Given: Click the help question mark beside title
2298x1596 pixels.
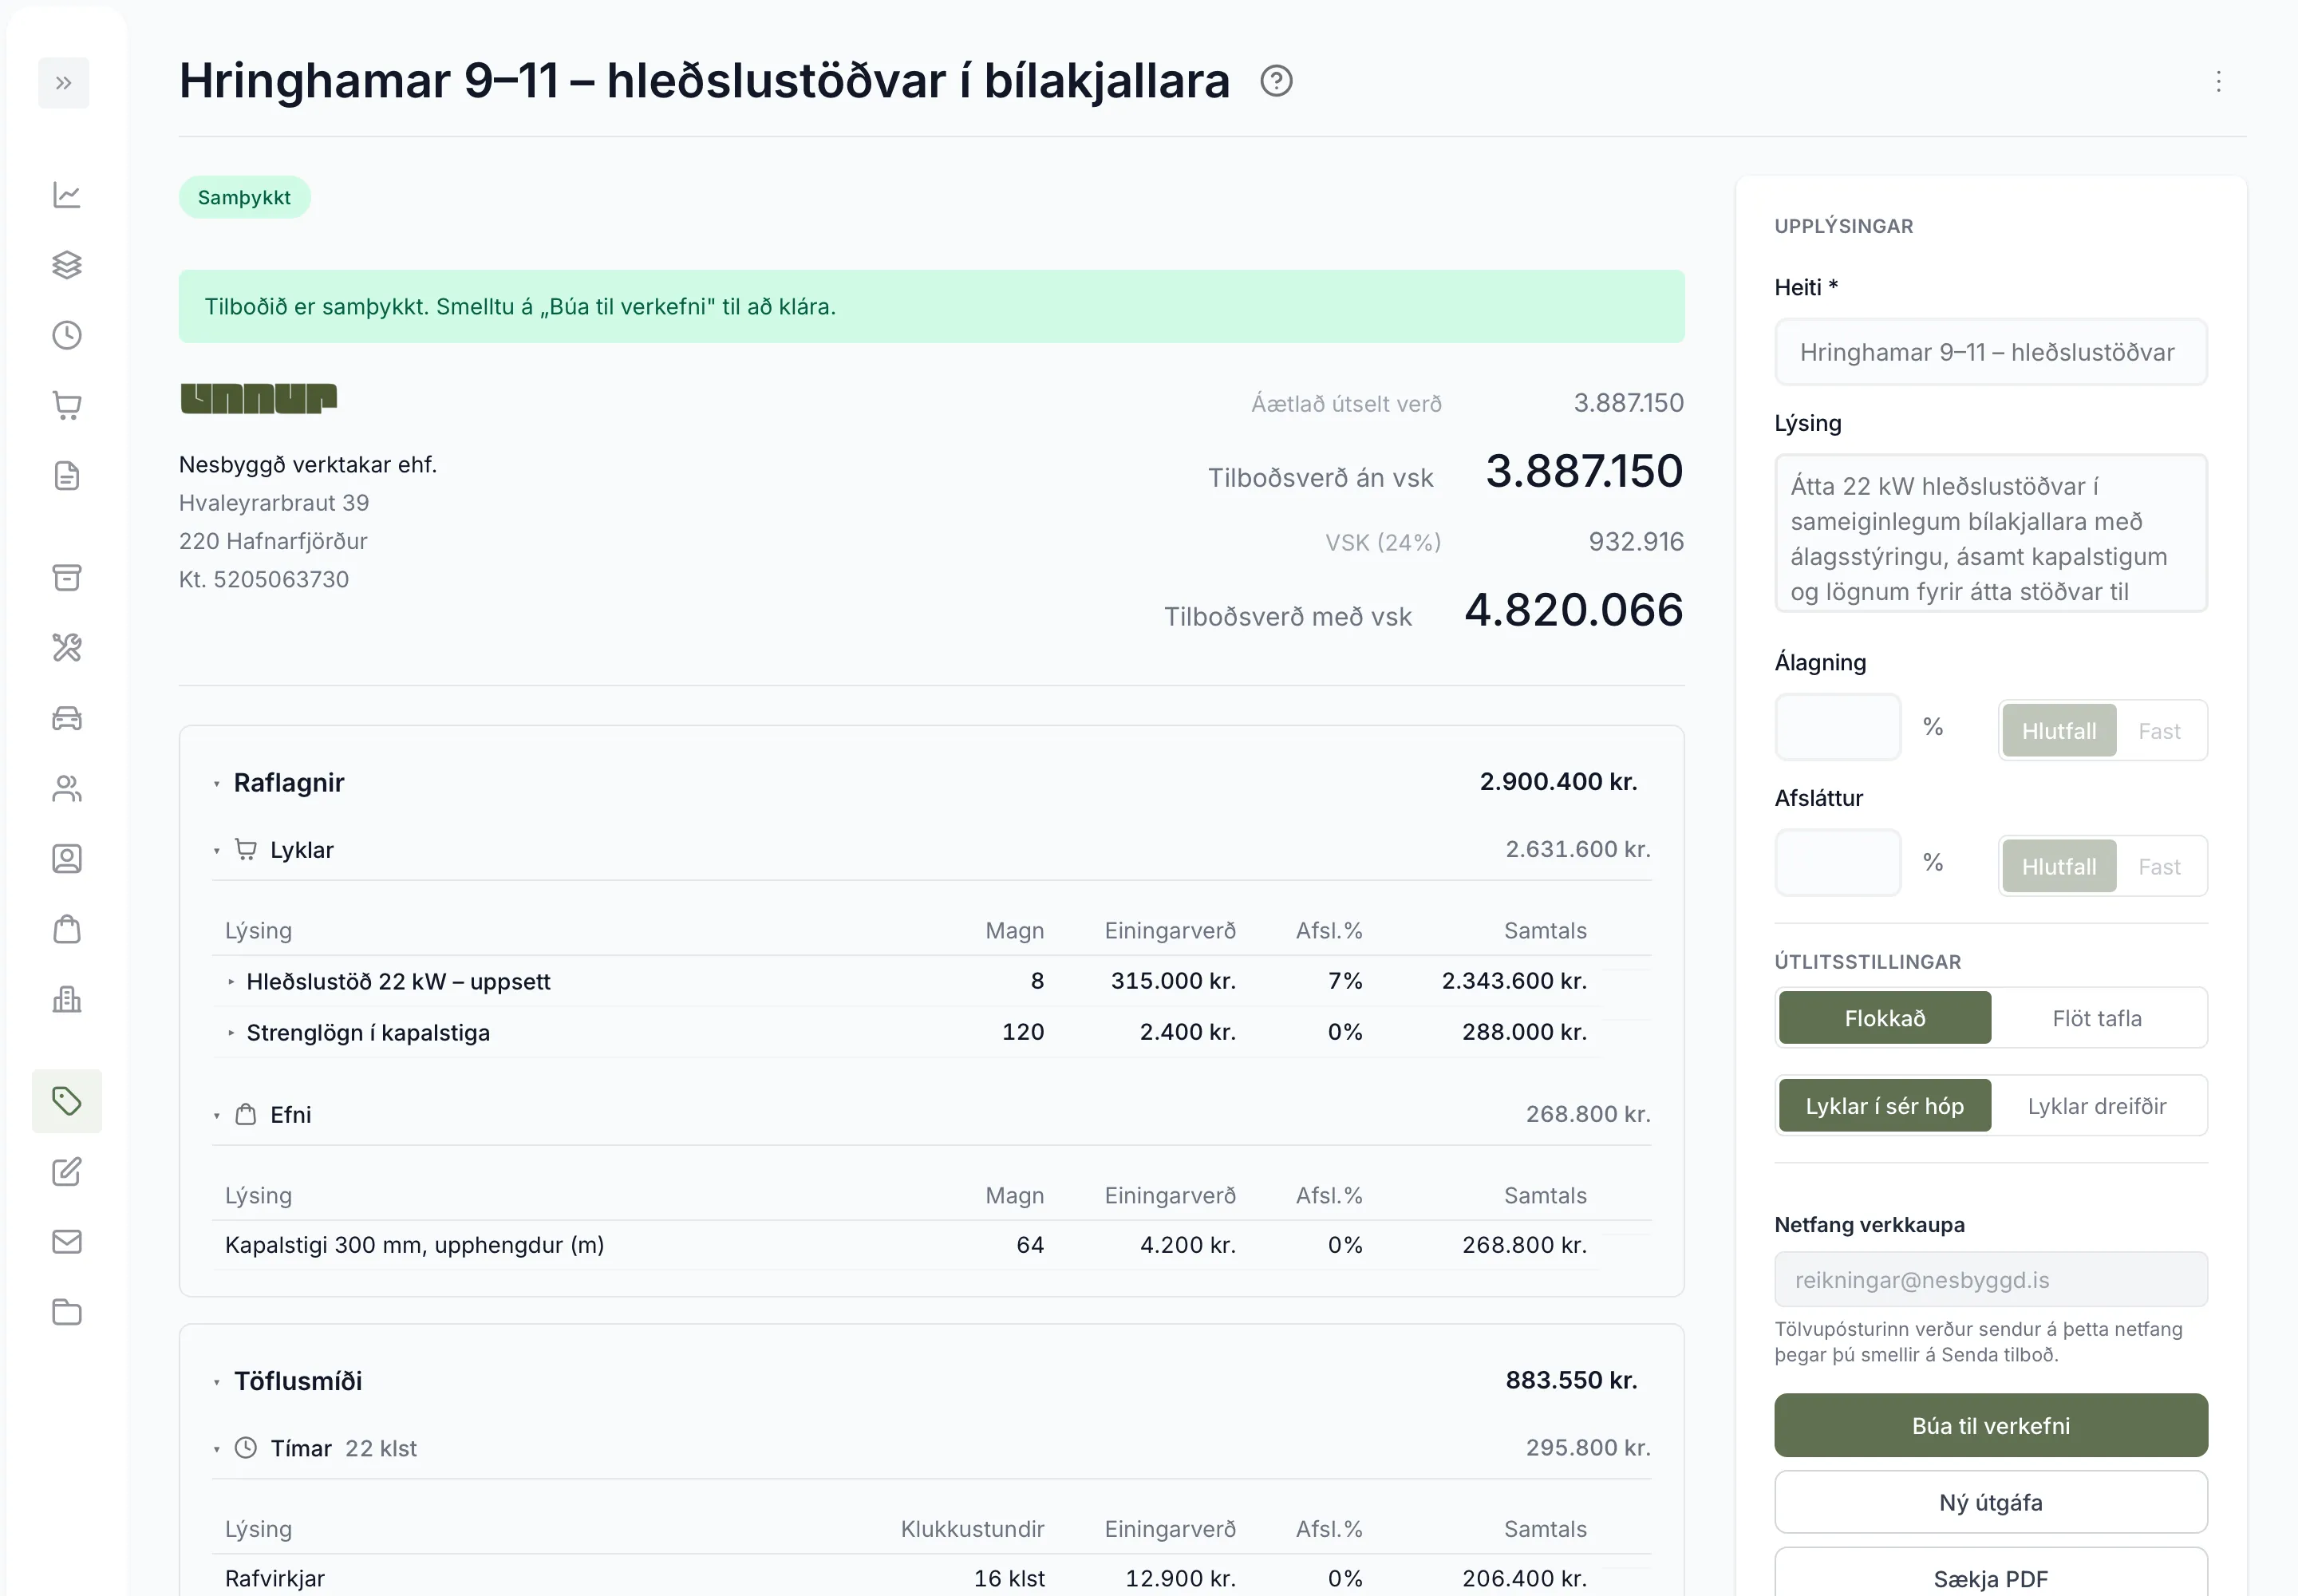Looking at the screenshot, I should 1276,81.
